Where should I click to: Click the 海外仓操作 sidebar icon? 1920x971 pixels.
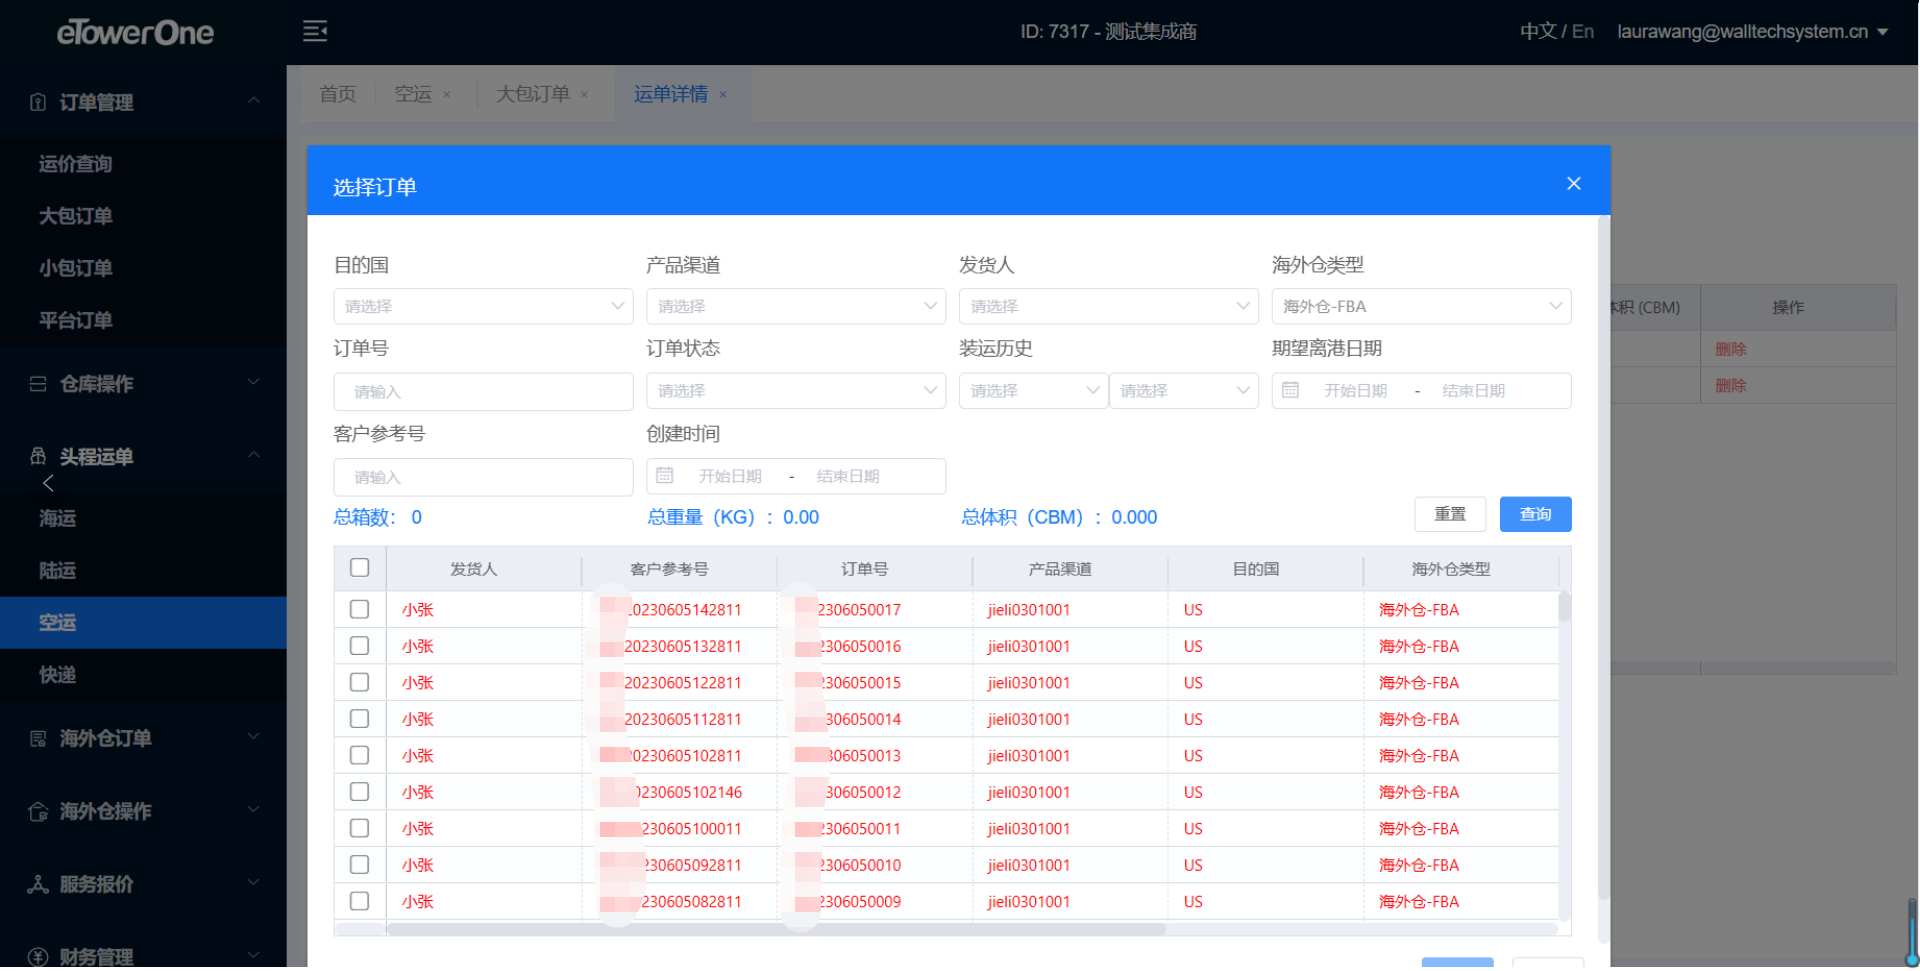(x=38, y=812)
